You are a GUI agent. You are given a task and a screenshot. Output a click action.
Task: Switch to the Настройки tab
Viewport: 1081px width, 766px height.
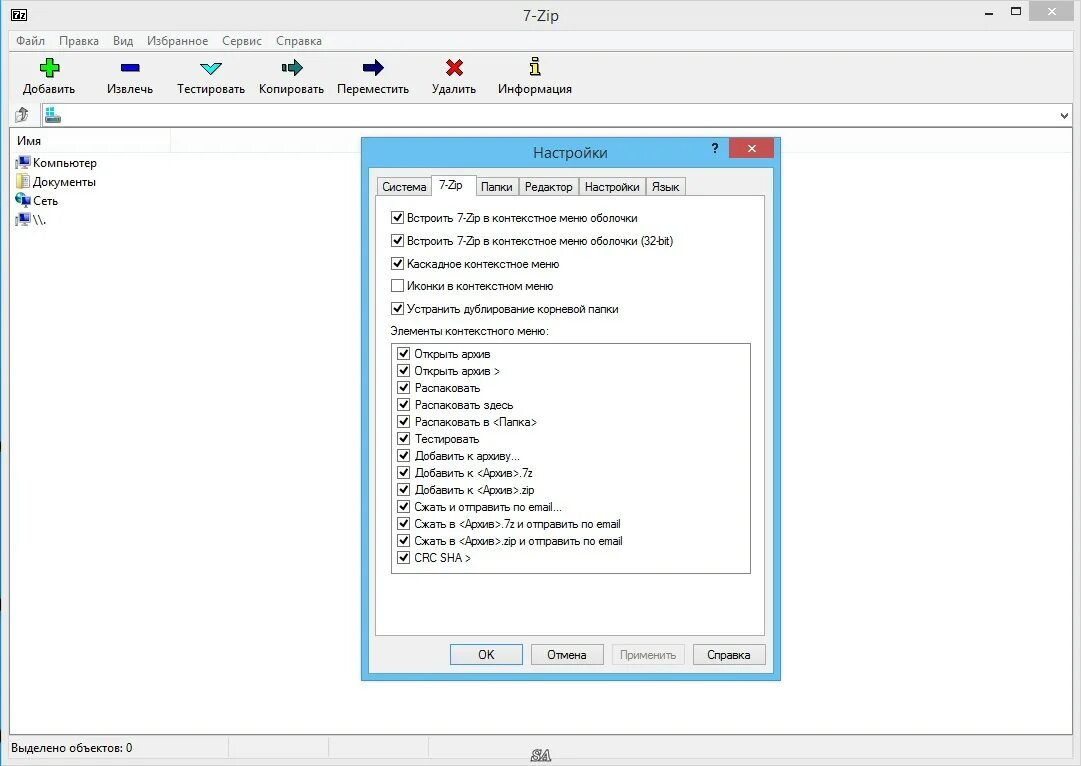(612, 187)
